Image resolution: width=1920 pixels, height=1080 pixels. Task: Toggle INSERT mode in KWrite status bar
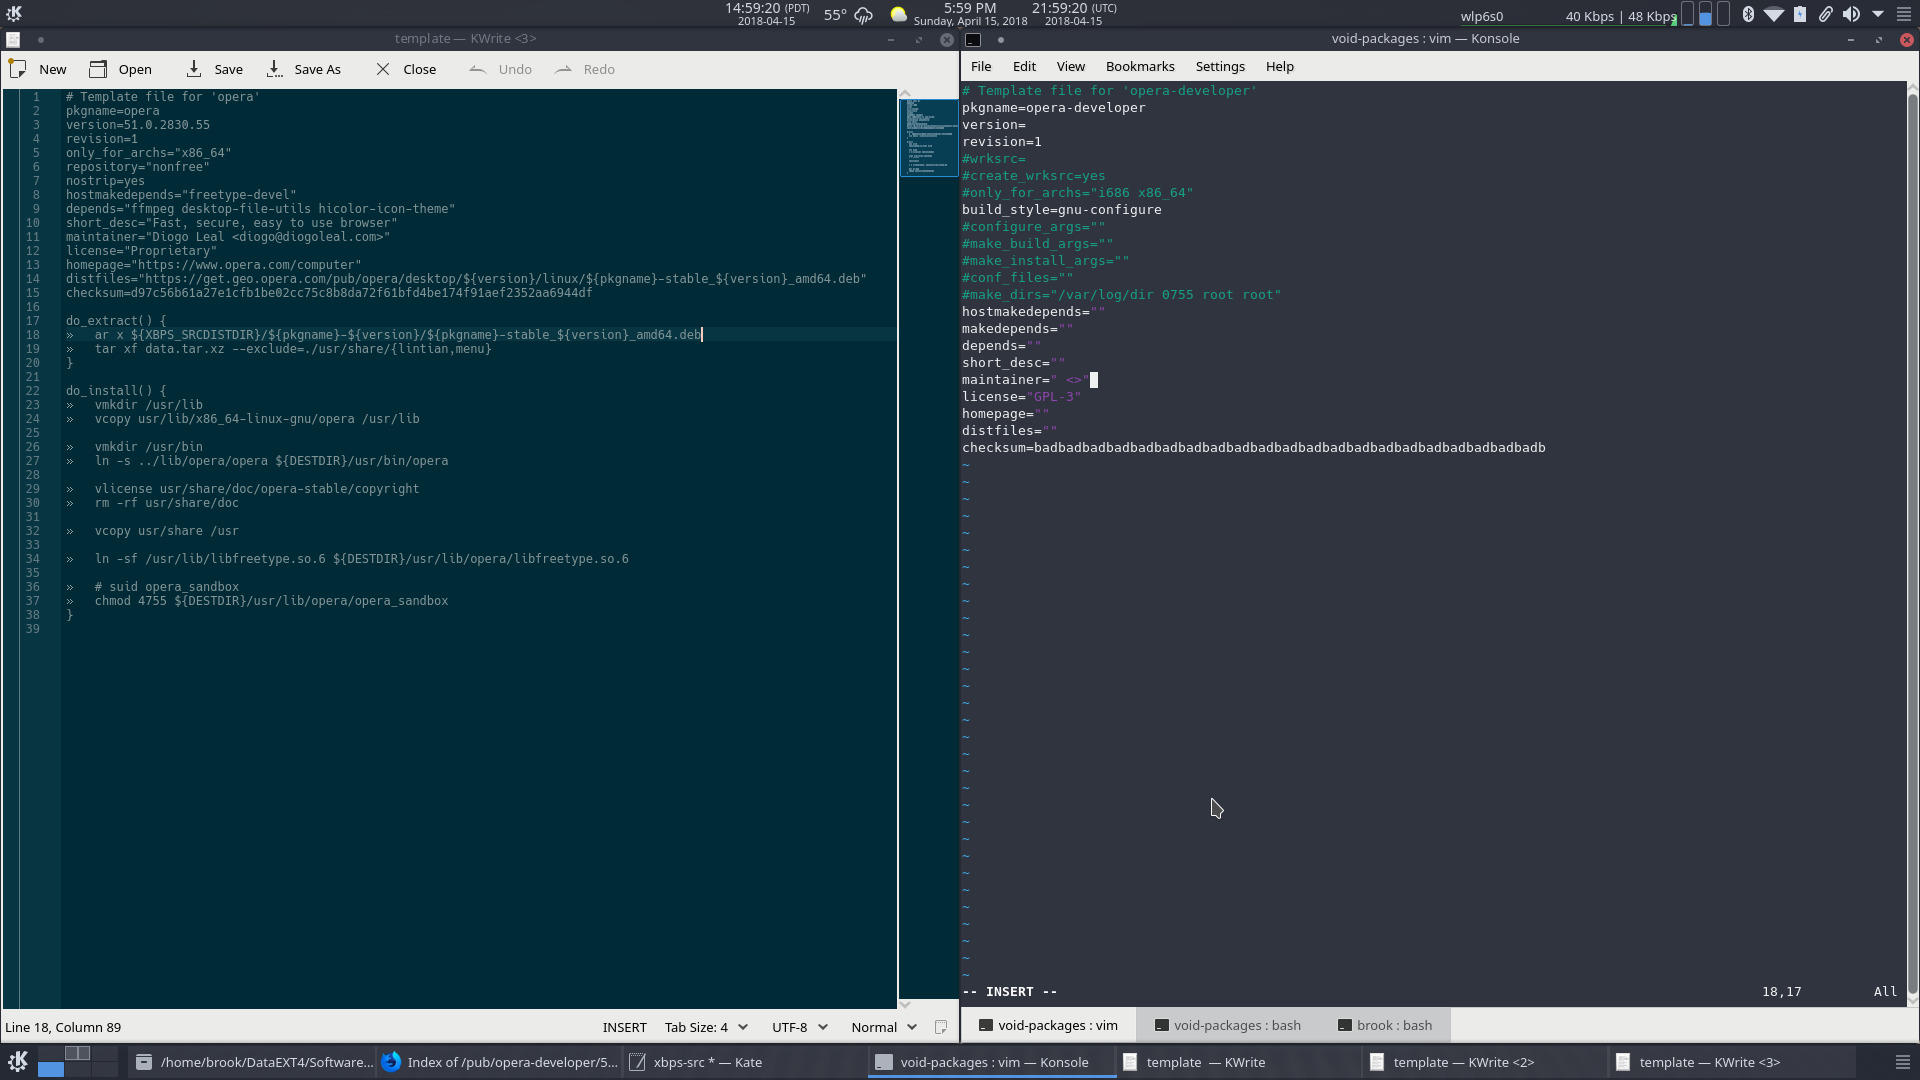[624, 1027]
